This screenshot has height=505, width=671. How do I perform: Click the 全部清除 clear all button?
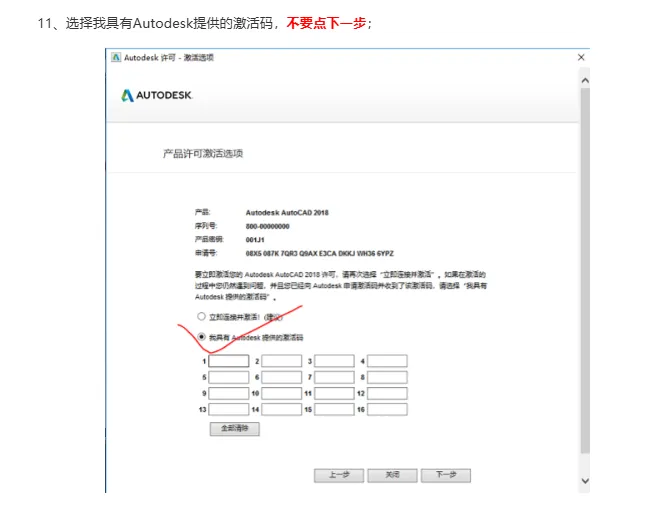click(235, 428)
